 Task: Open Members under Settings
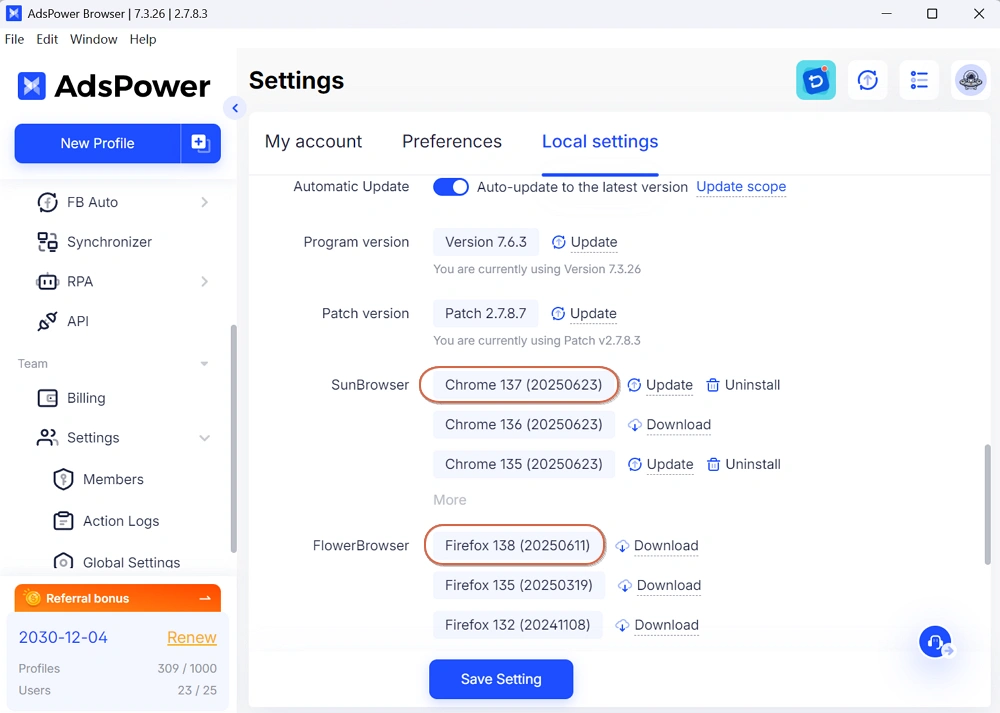click(x=113, y=479)
